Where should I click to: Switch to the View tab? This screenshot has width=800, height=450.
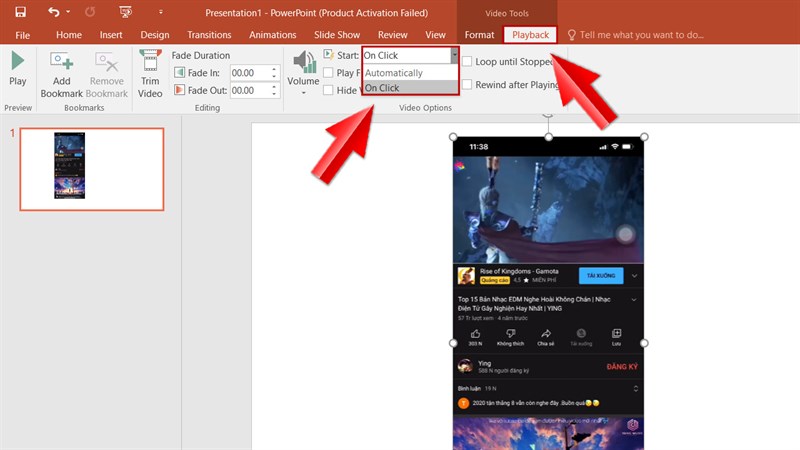point(435,35)
